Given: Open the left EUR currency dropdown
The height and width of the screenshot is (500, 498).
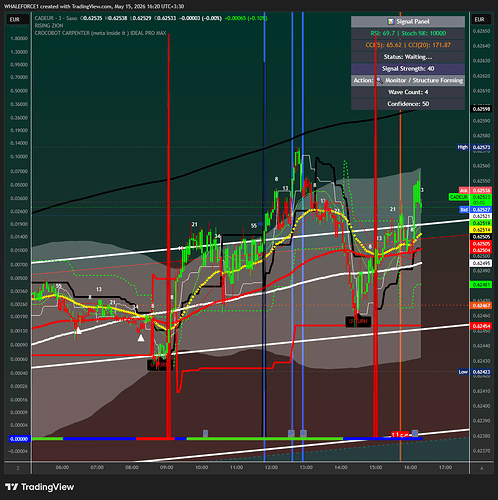Looking at the screenshot, I should click(15, 19).
